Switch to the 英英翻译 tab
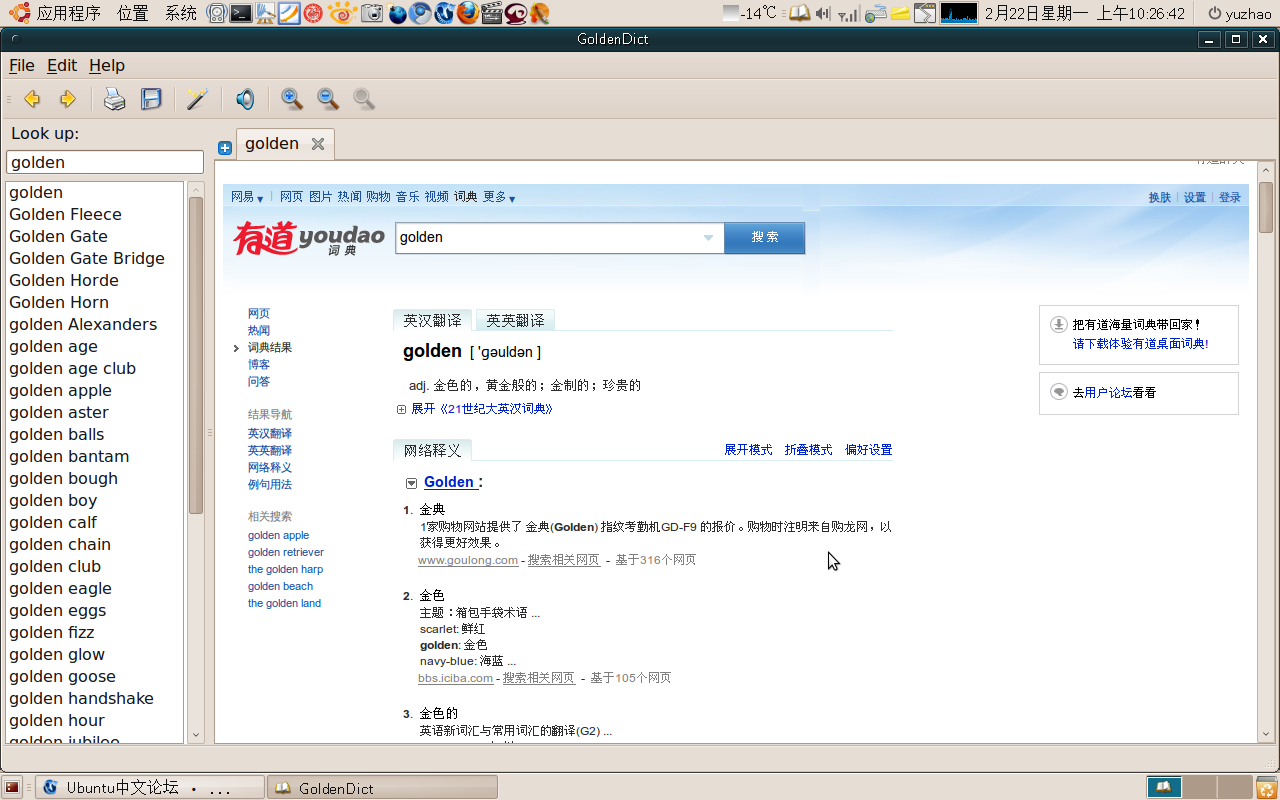Viewport: 1280px width, 800px height. [516, 320]
